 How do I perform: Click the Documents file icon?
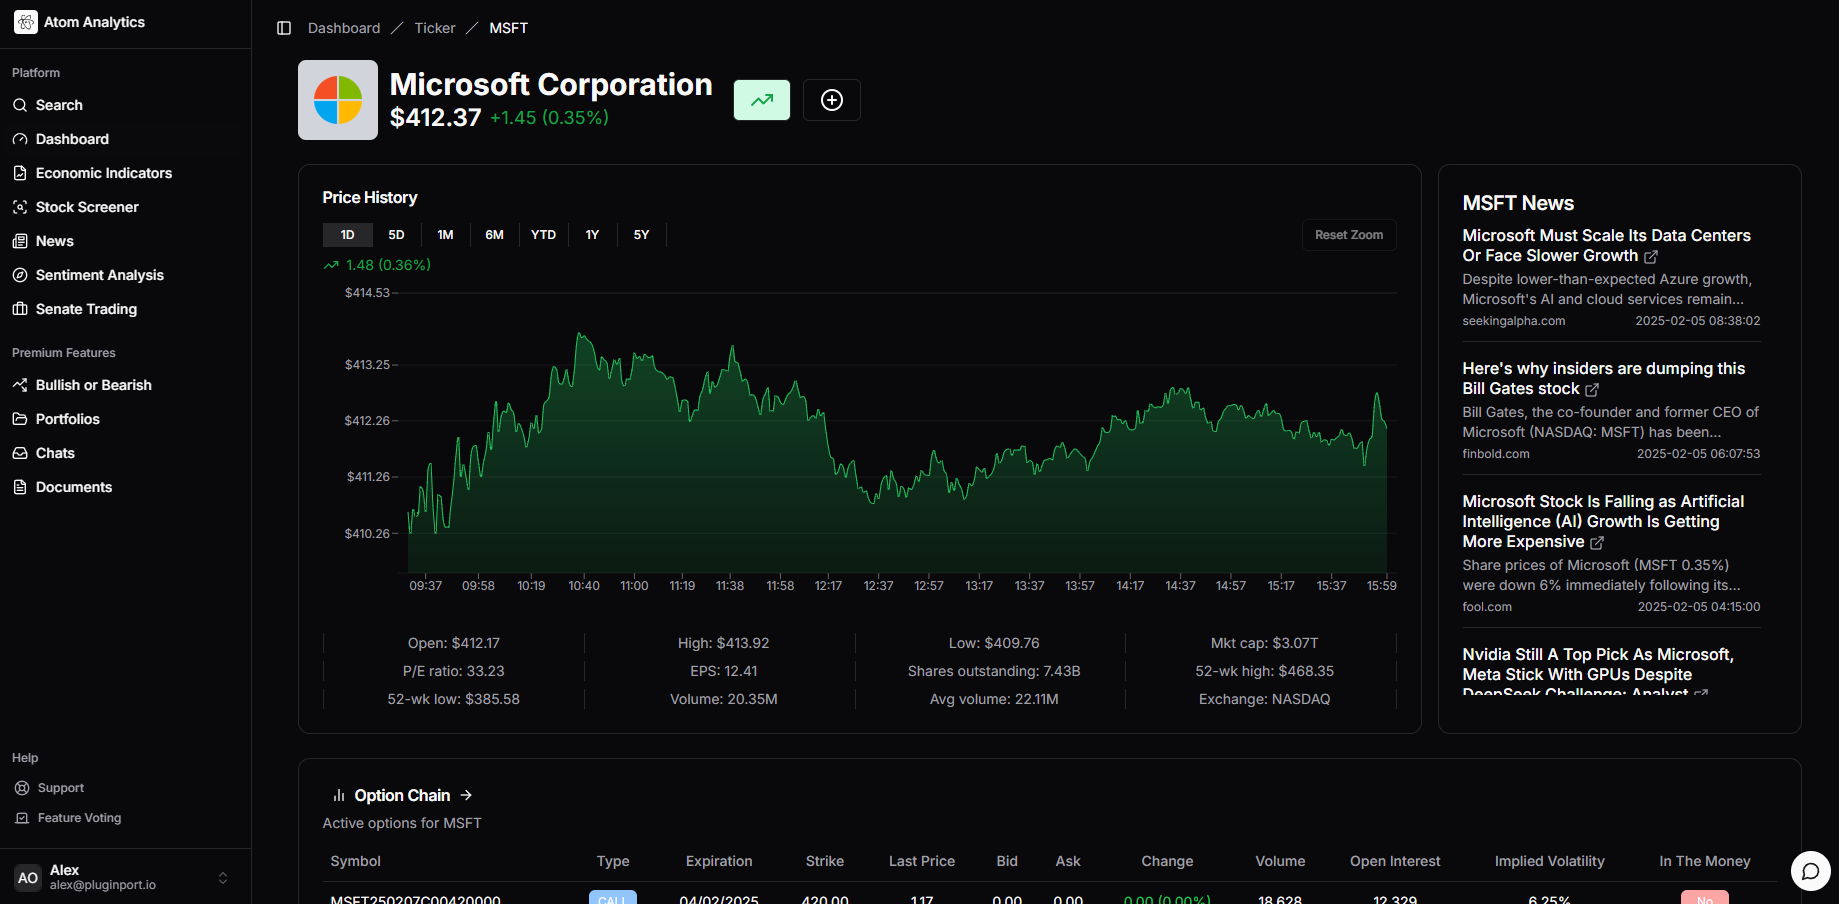(x=20, y=487)
